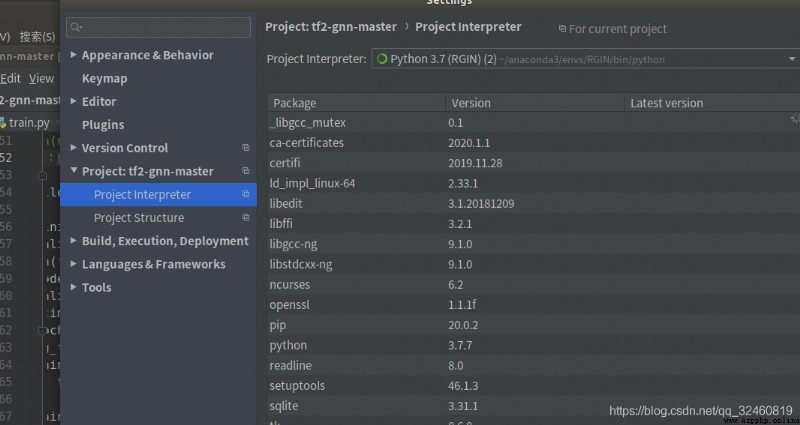Select the setuptools package row
800x425 pixels.
(x=533, y=386)
